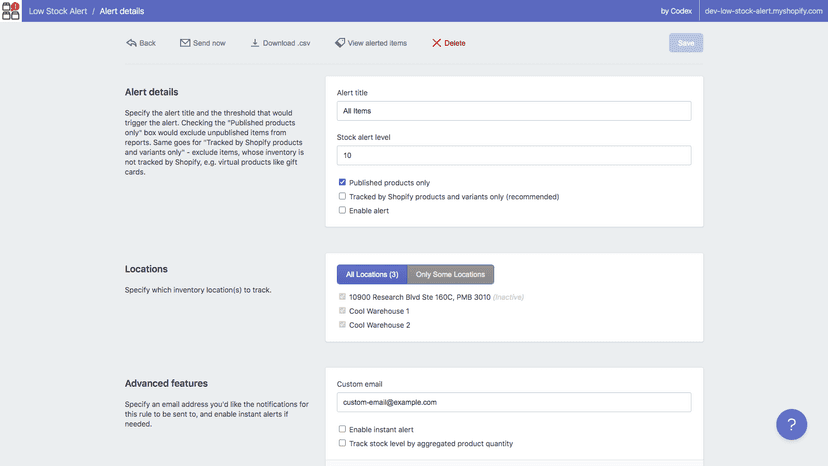The height and width of the screenshot is (466, 828).
Task: Click the red Delete X icon
Action: click(x=436, y=43)
